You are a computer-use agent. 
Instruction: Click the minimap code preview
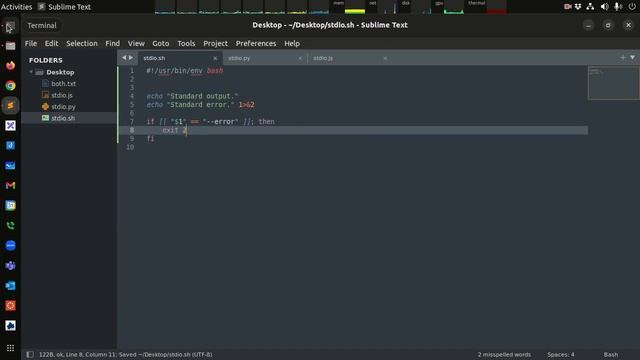613,83
